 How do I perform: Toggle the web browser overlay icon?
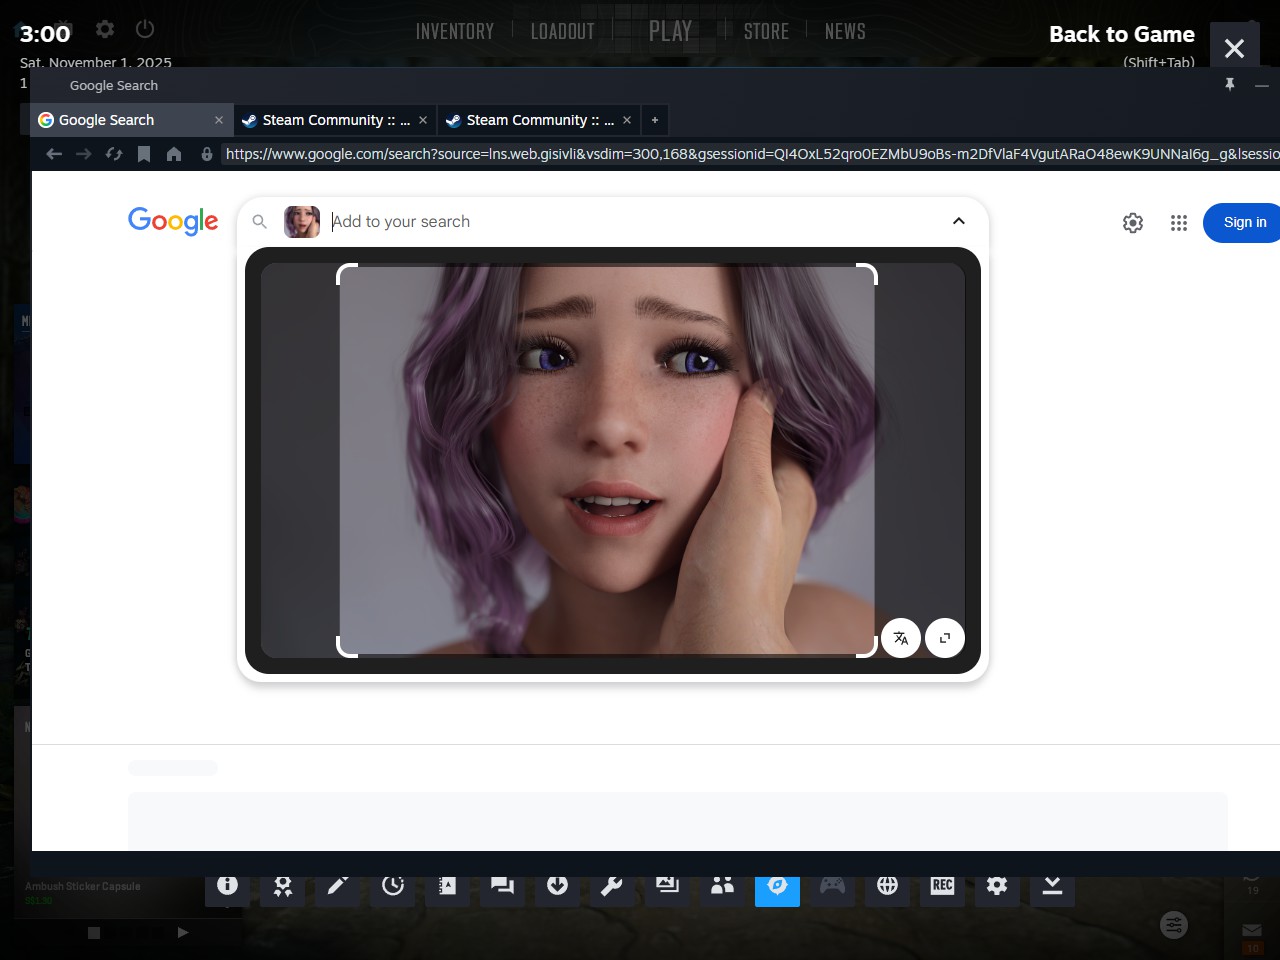pyautogui.click(x=777, y=885)
